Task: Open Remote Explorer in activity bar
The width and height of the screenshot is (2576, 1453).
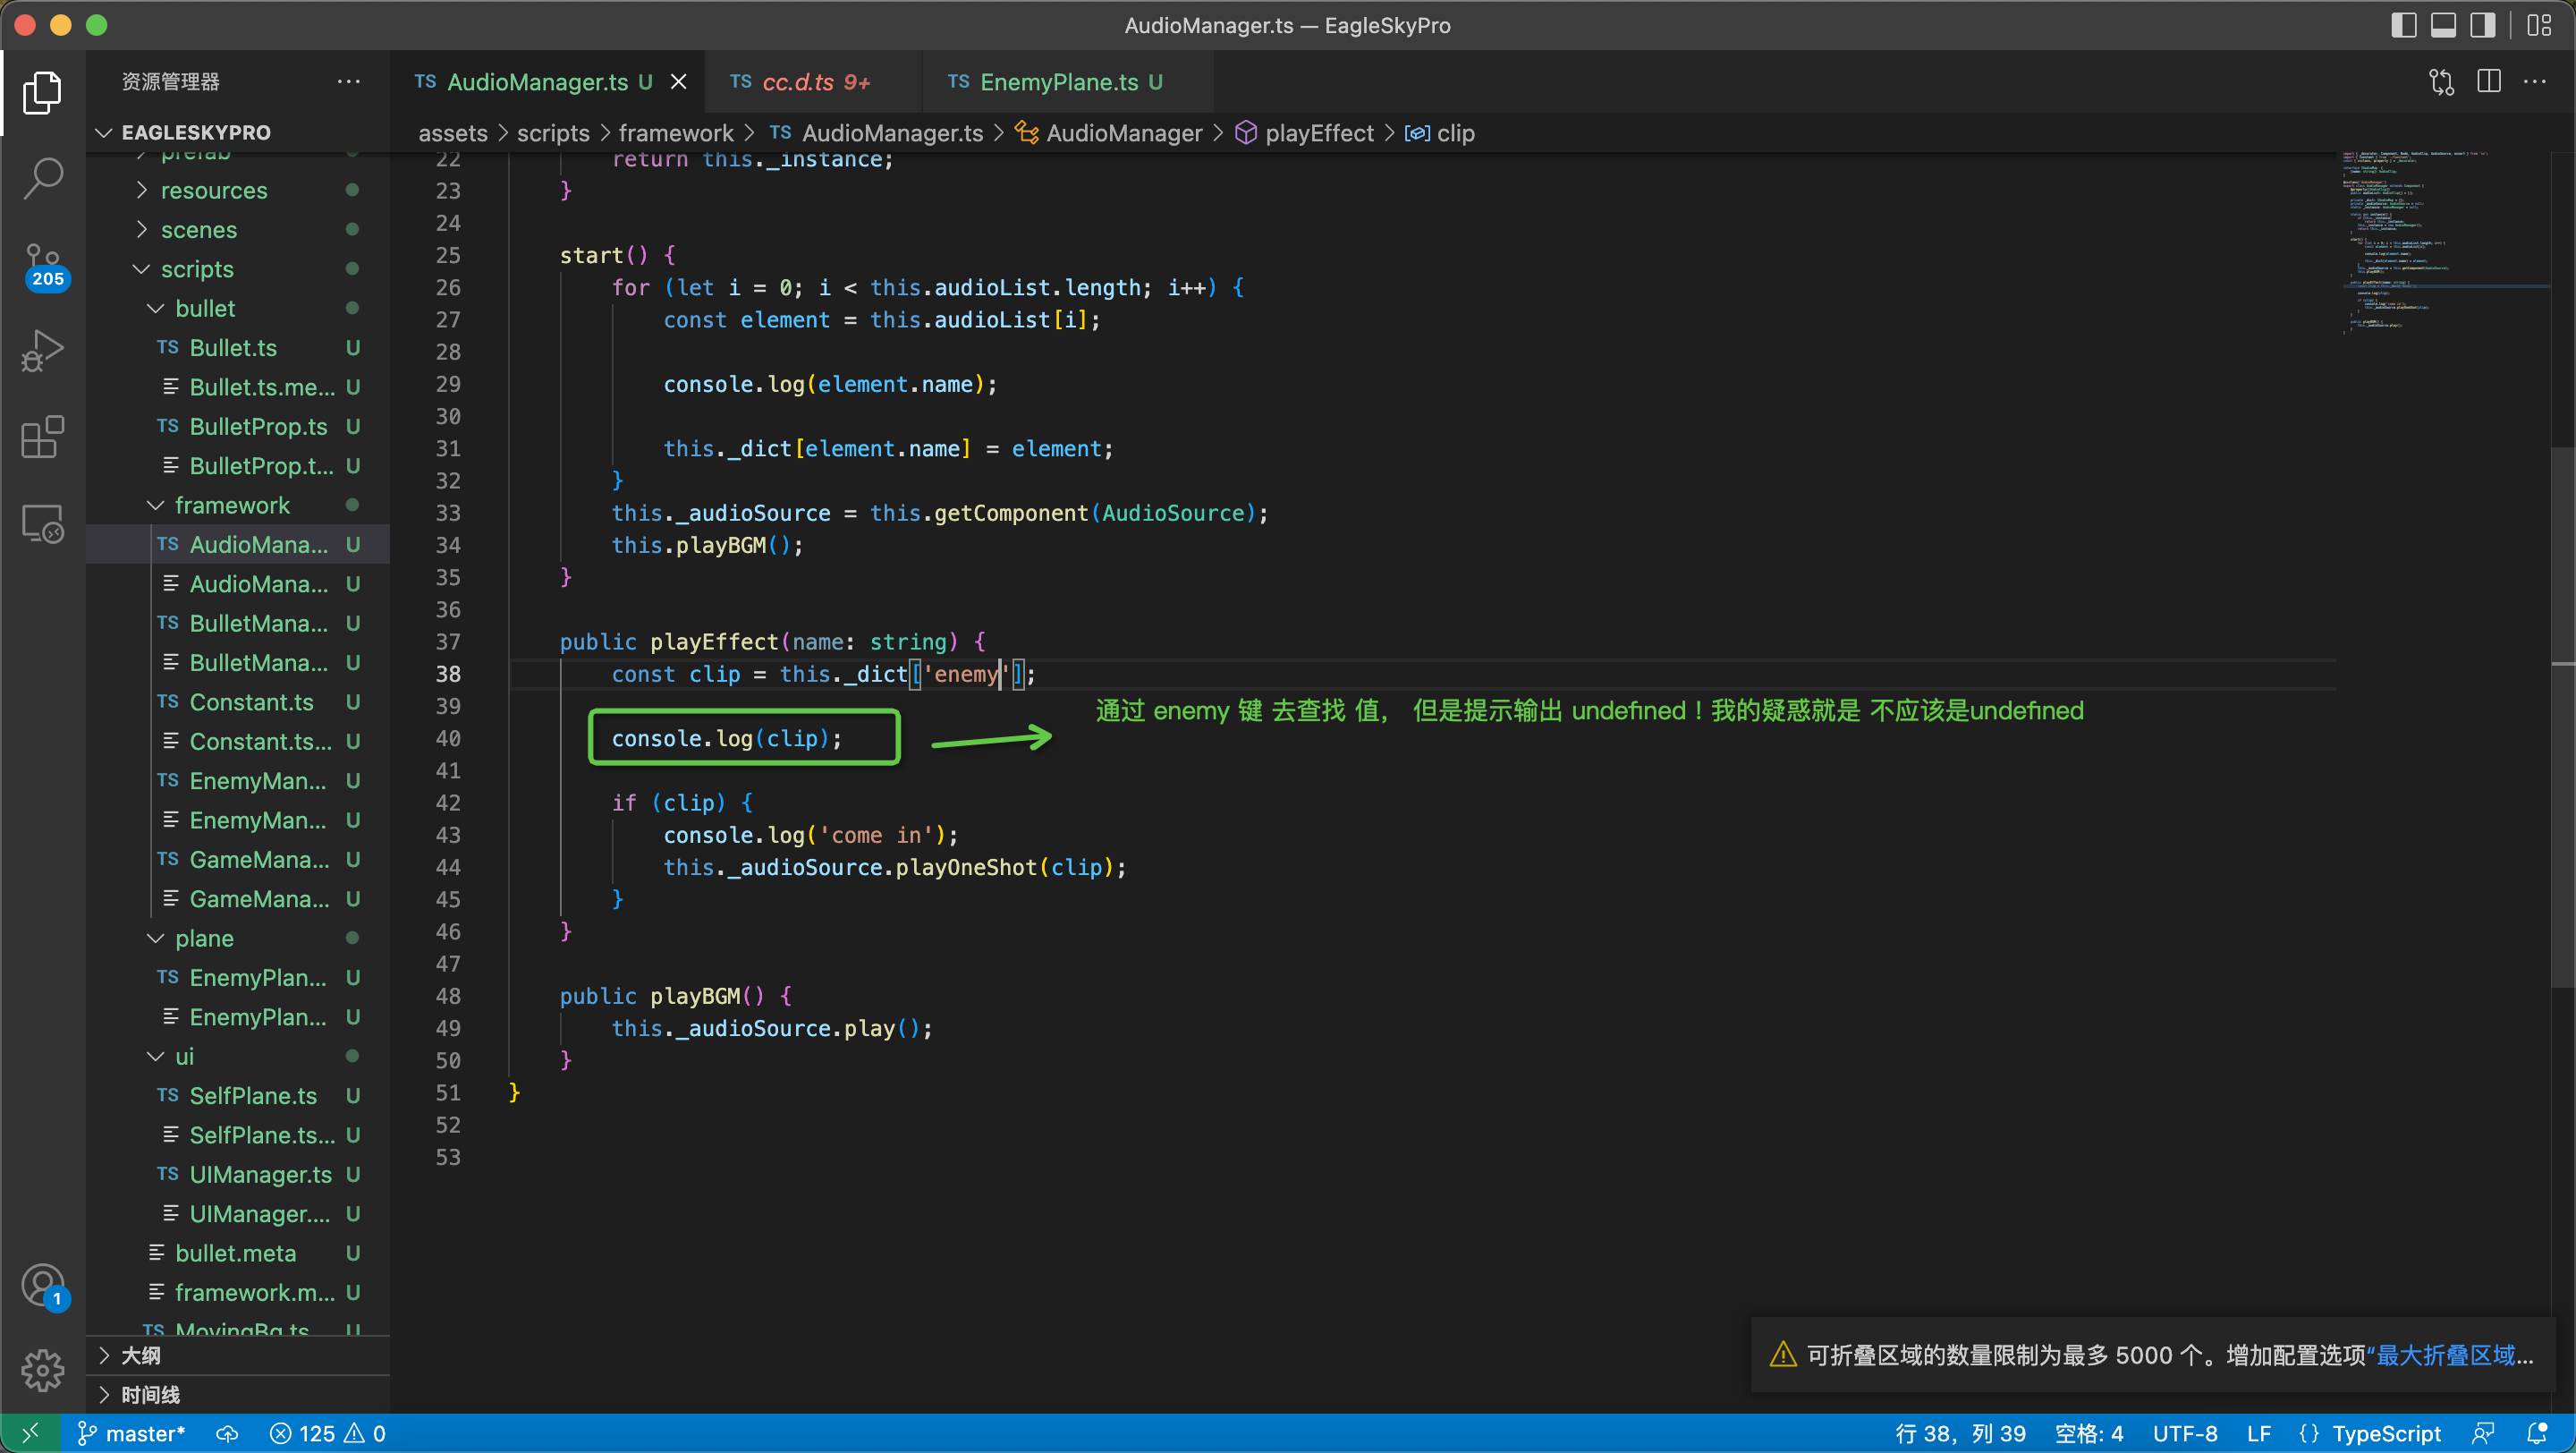Action: (x=42, y=523)
